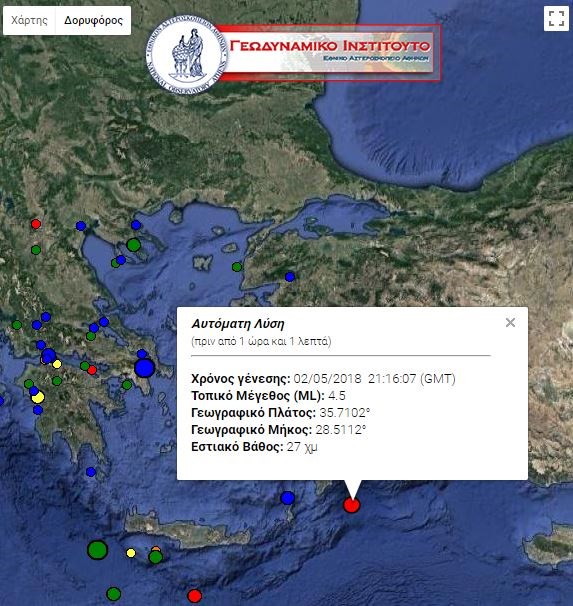The image size is (573, 606).
Task: Select the largest blue marker near Athens
Action: pyautogui.click(x=145, y=368)
